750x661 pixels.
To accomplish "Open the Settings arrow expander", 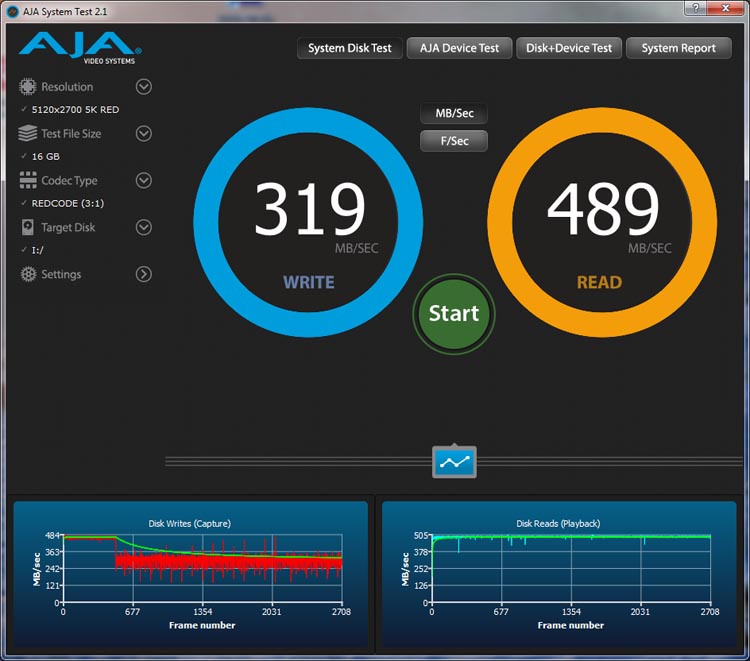I will (x=143, y=274).
